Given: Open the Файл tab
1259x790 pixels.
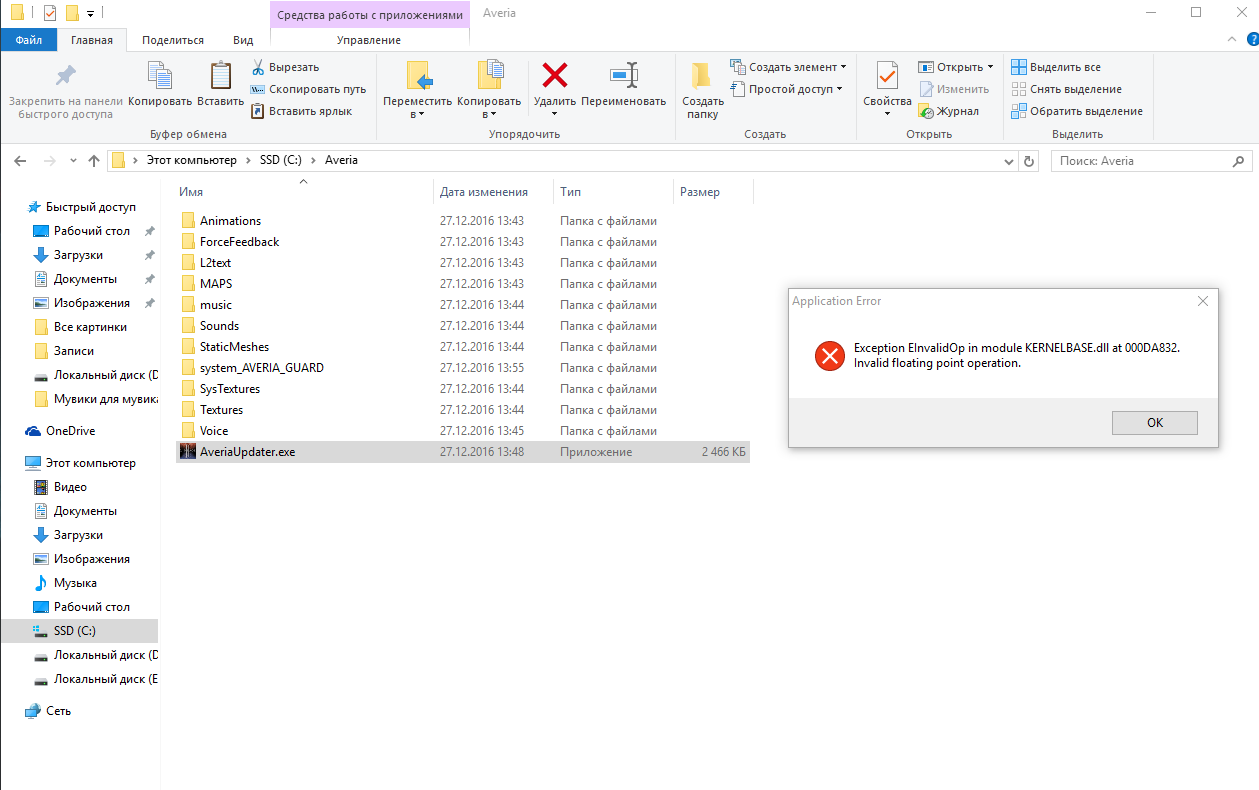Looking at the screenshot, I should (28, 40).
